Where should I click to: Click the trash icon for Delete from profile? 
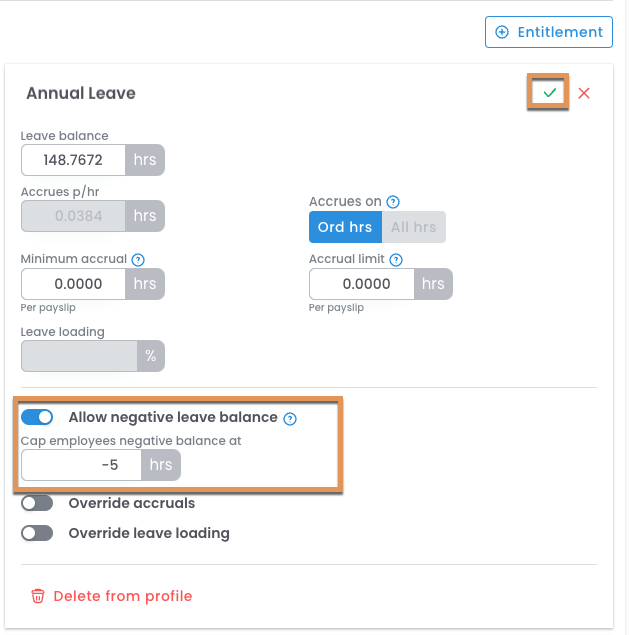point(38,596)
